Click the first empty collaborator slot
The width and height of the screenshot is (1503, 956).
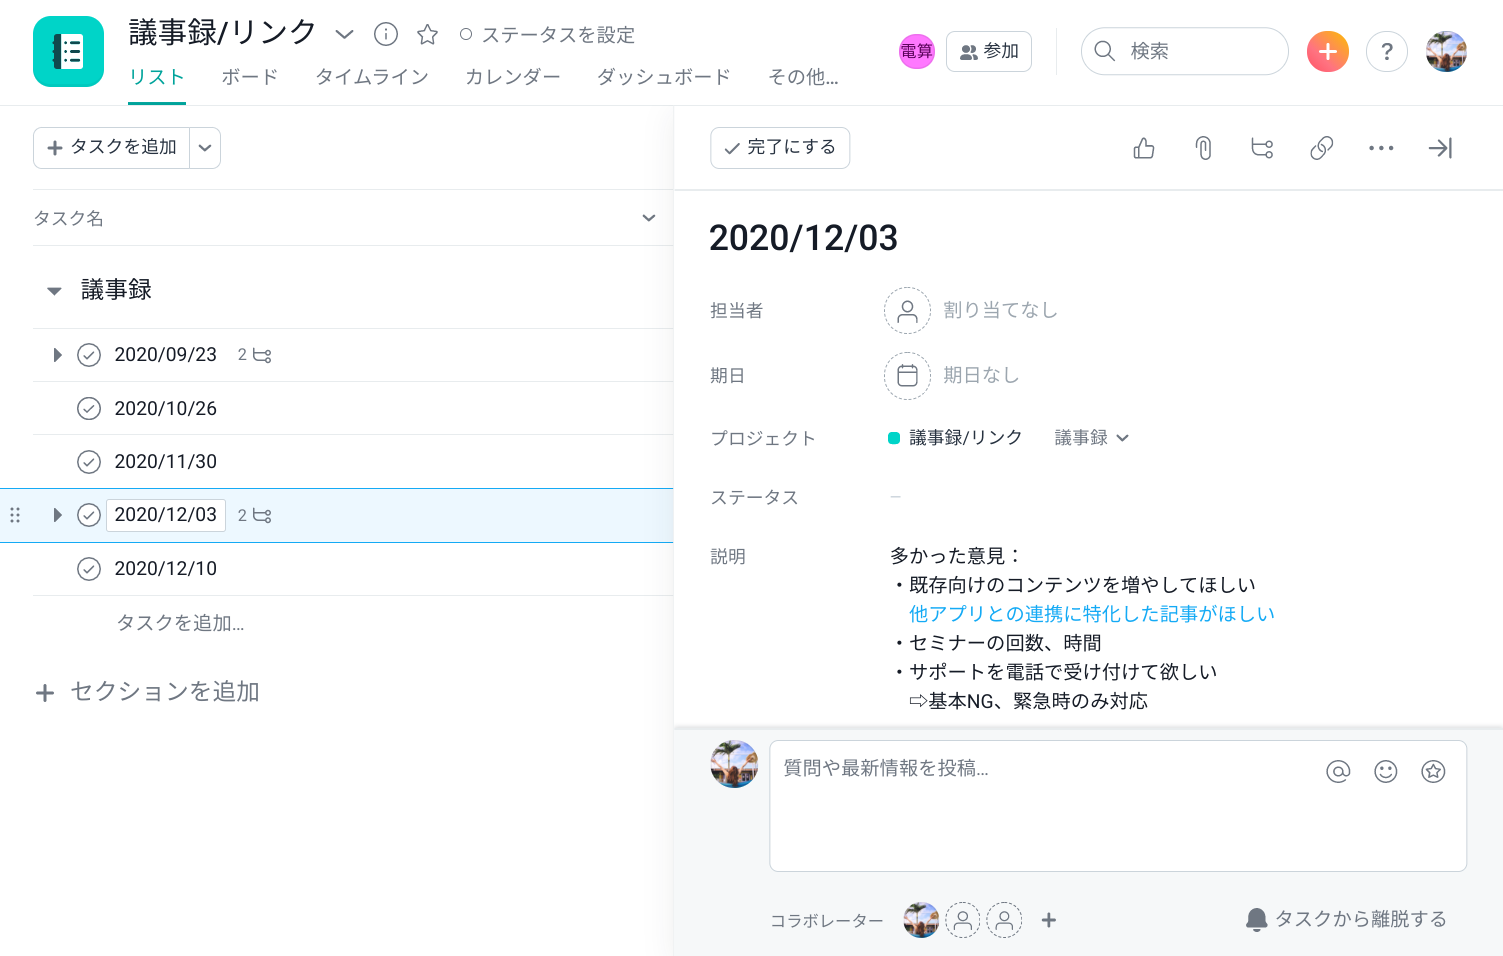tap(963, 920)
